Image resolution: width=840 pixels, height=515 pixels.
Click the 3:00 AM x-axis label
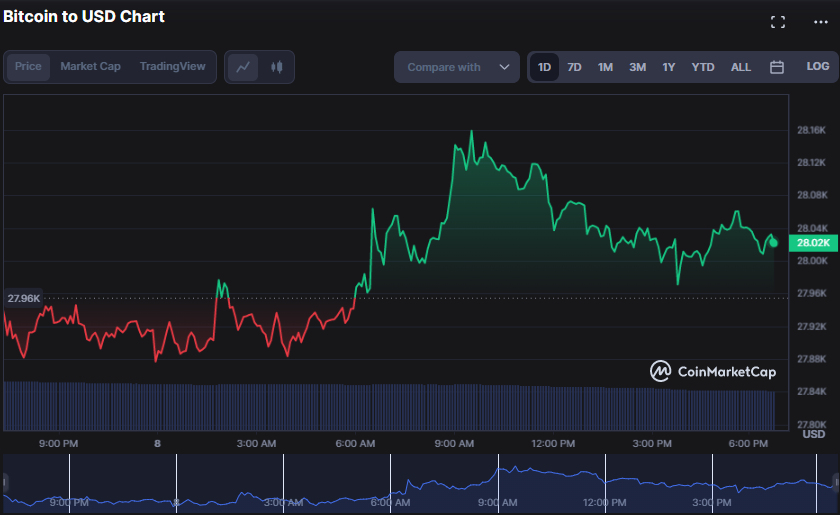[x=256, y=444]
